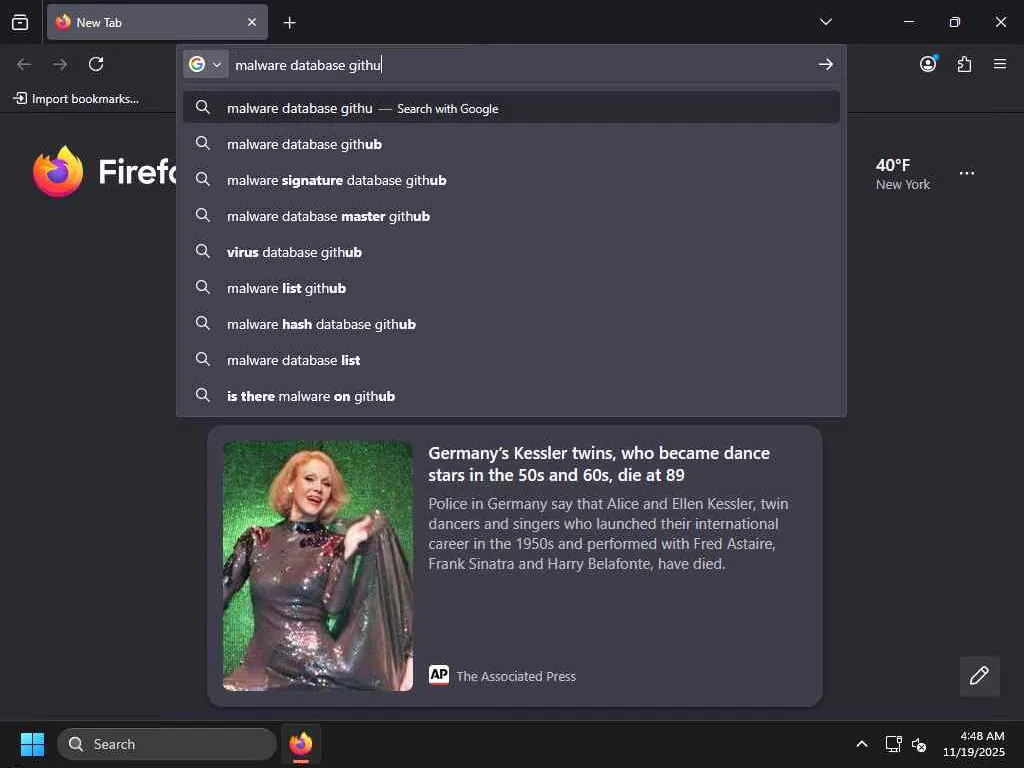Open the Firefox account icon
The height and width of the screenshot is (768, 1024).
[928, 64]
